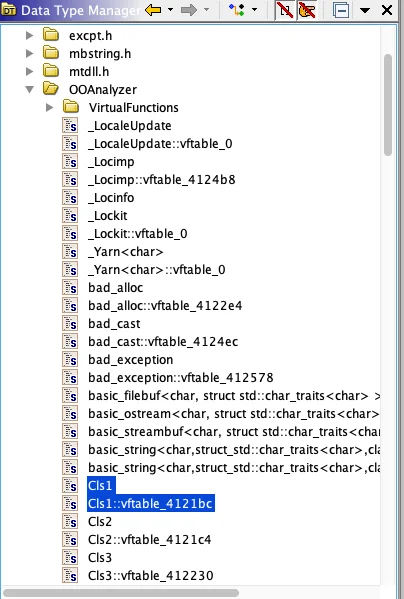Click the Data Type Manager title icon

(x=8, y=10)
